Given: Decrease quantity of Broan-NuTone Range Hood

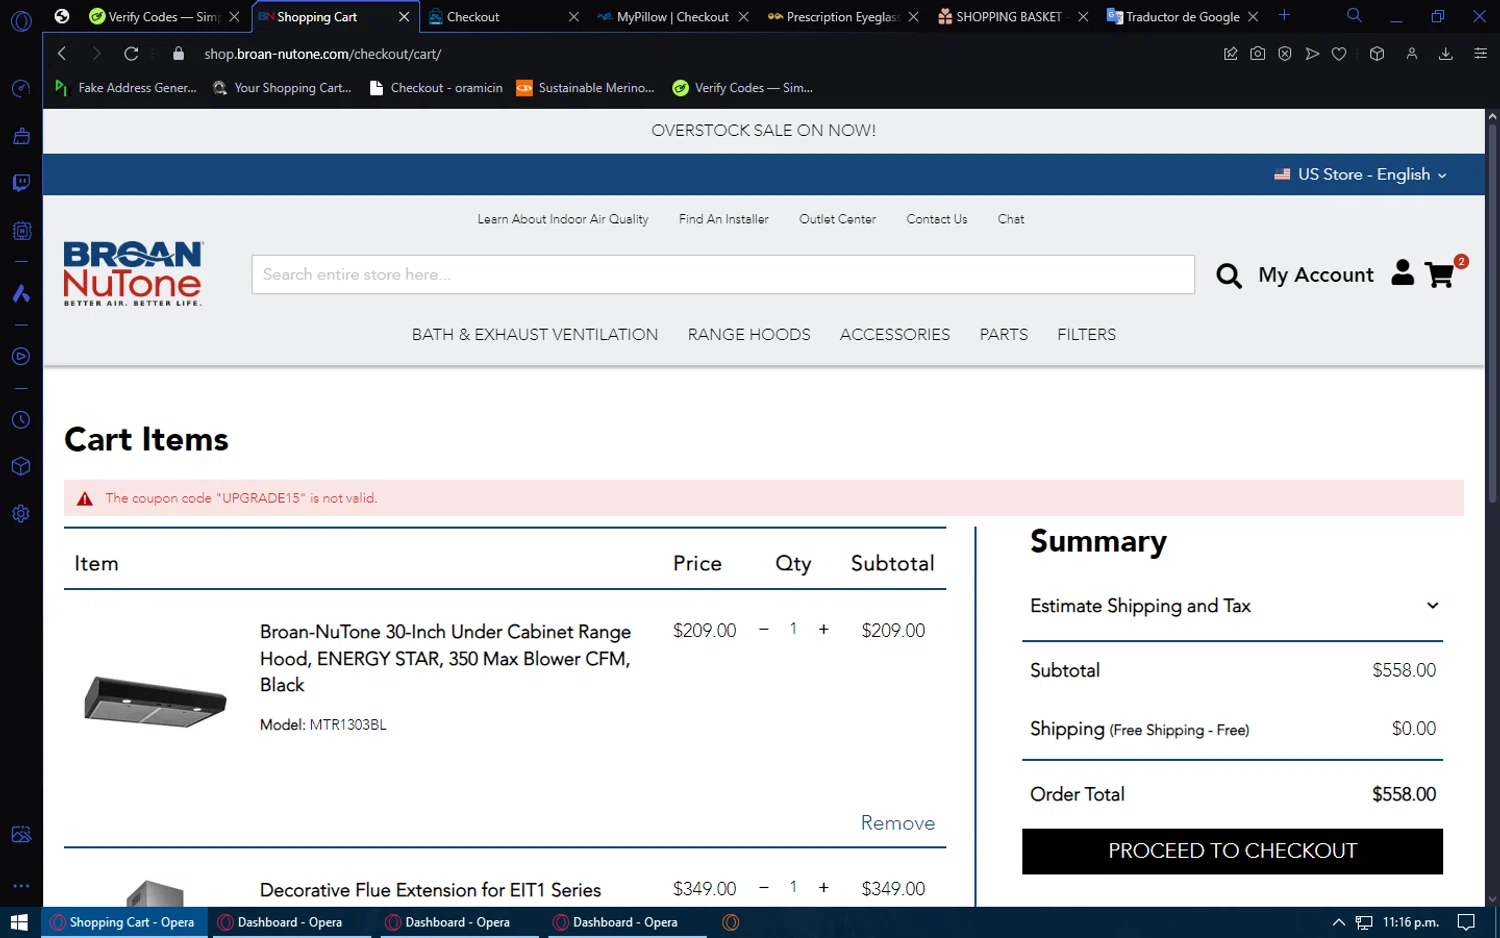Looking at the screenshot, I should point(764,630).
